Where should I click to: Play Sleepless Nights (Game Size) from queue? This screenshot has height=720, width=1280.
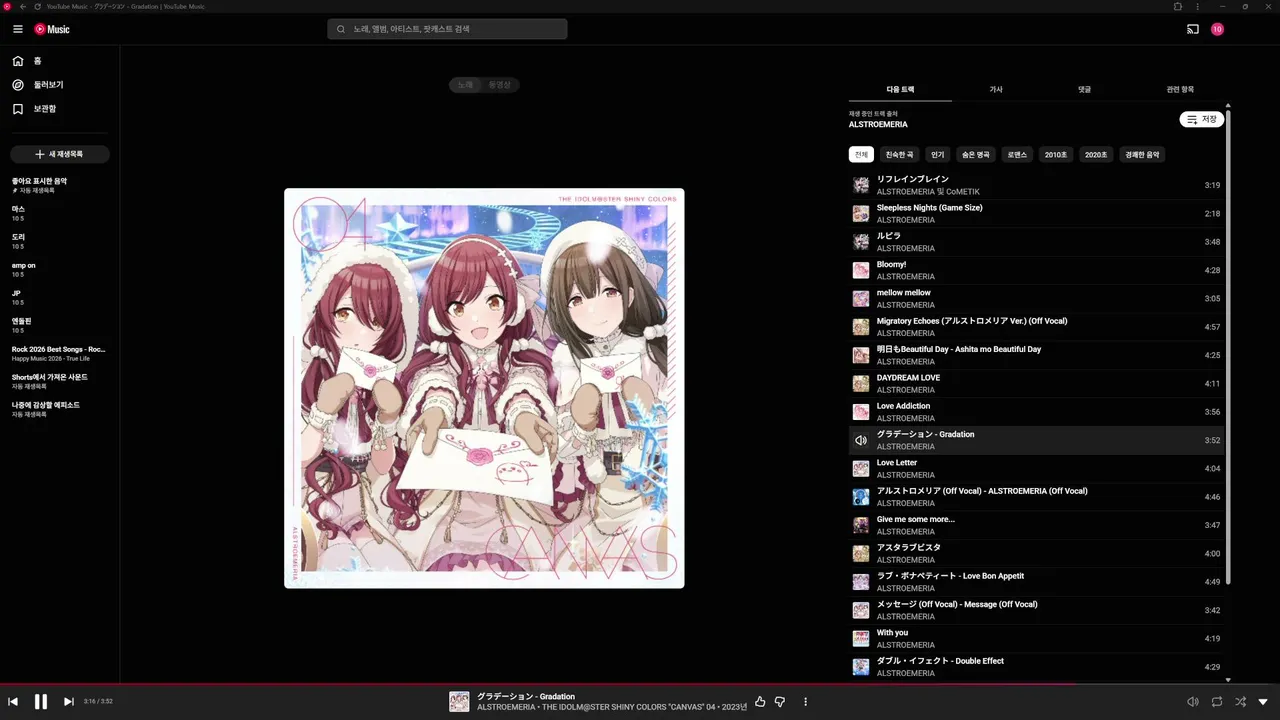1036,213
